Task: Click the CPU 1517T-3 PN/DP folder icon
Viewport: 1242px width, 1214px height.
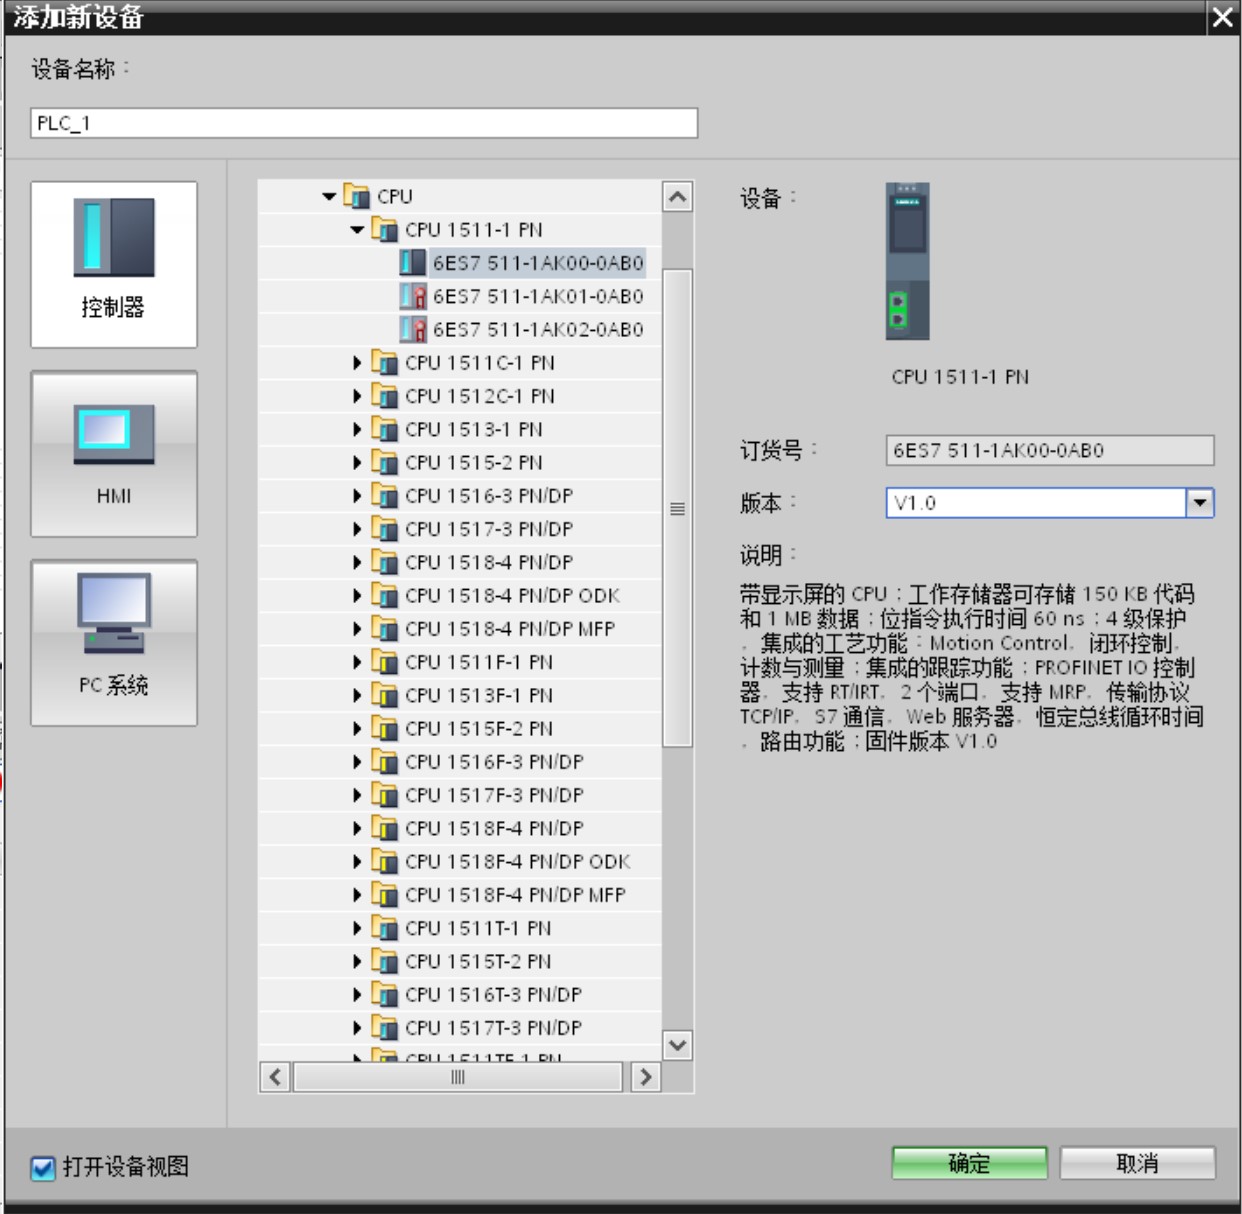Action: coord(385,1027)
